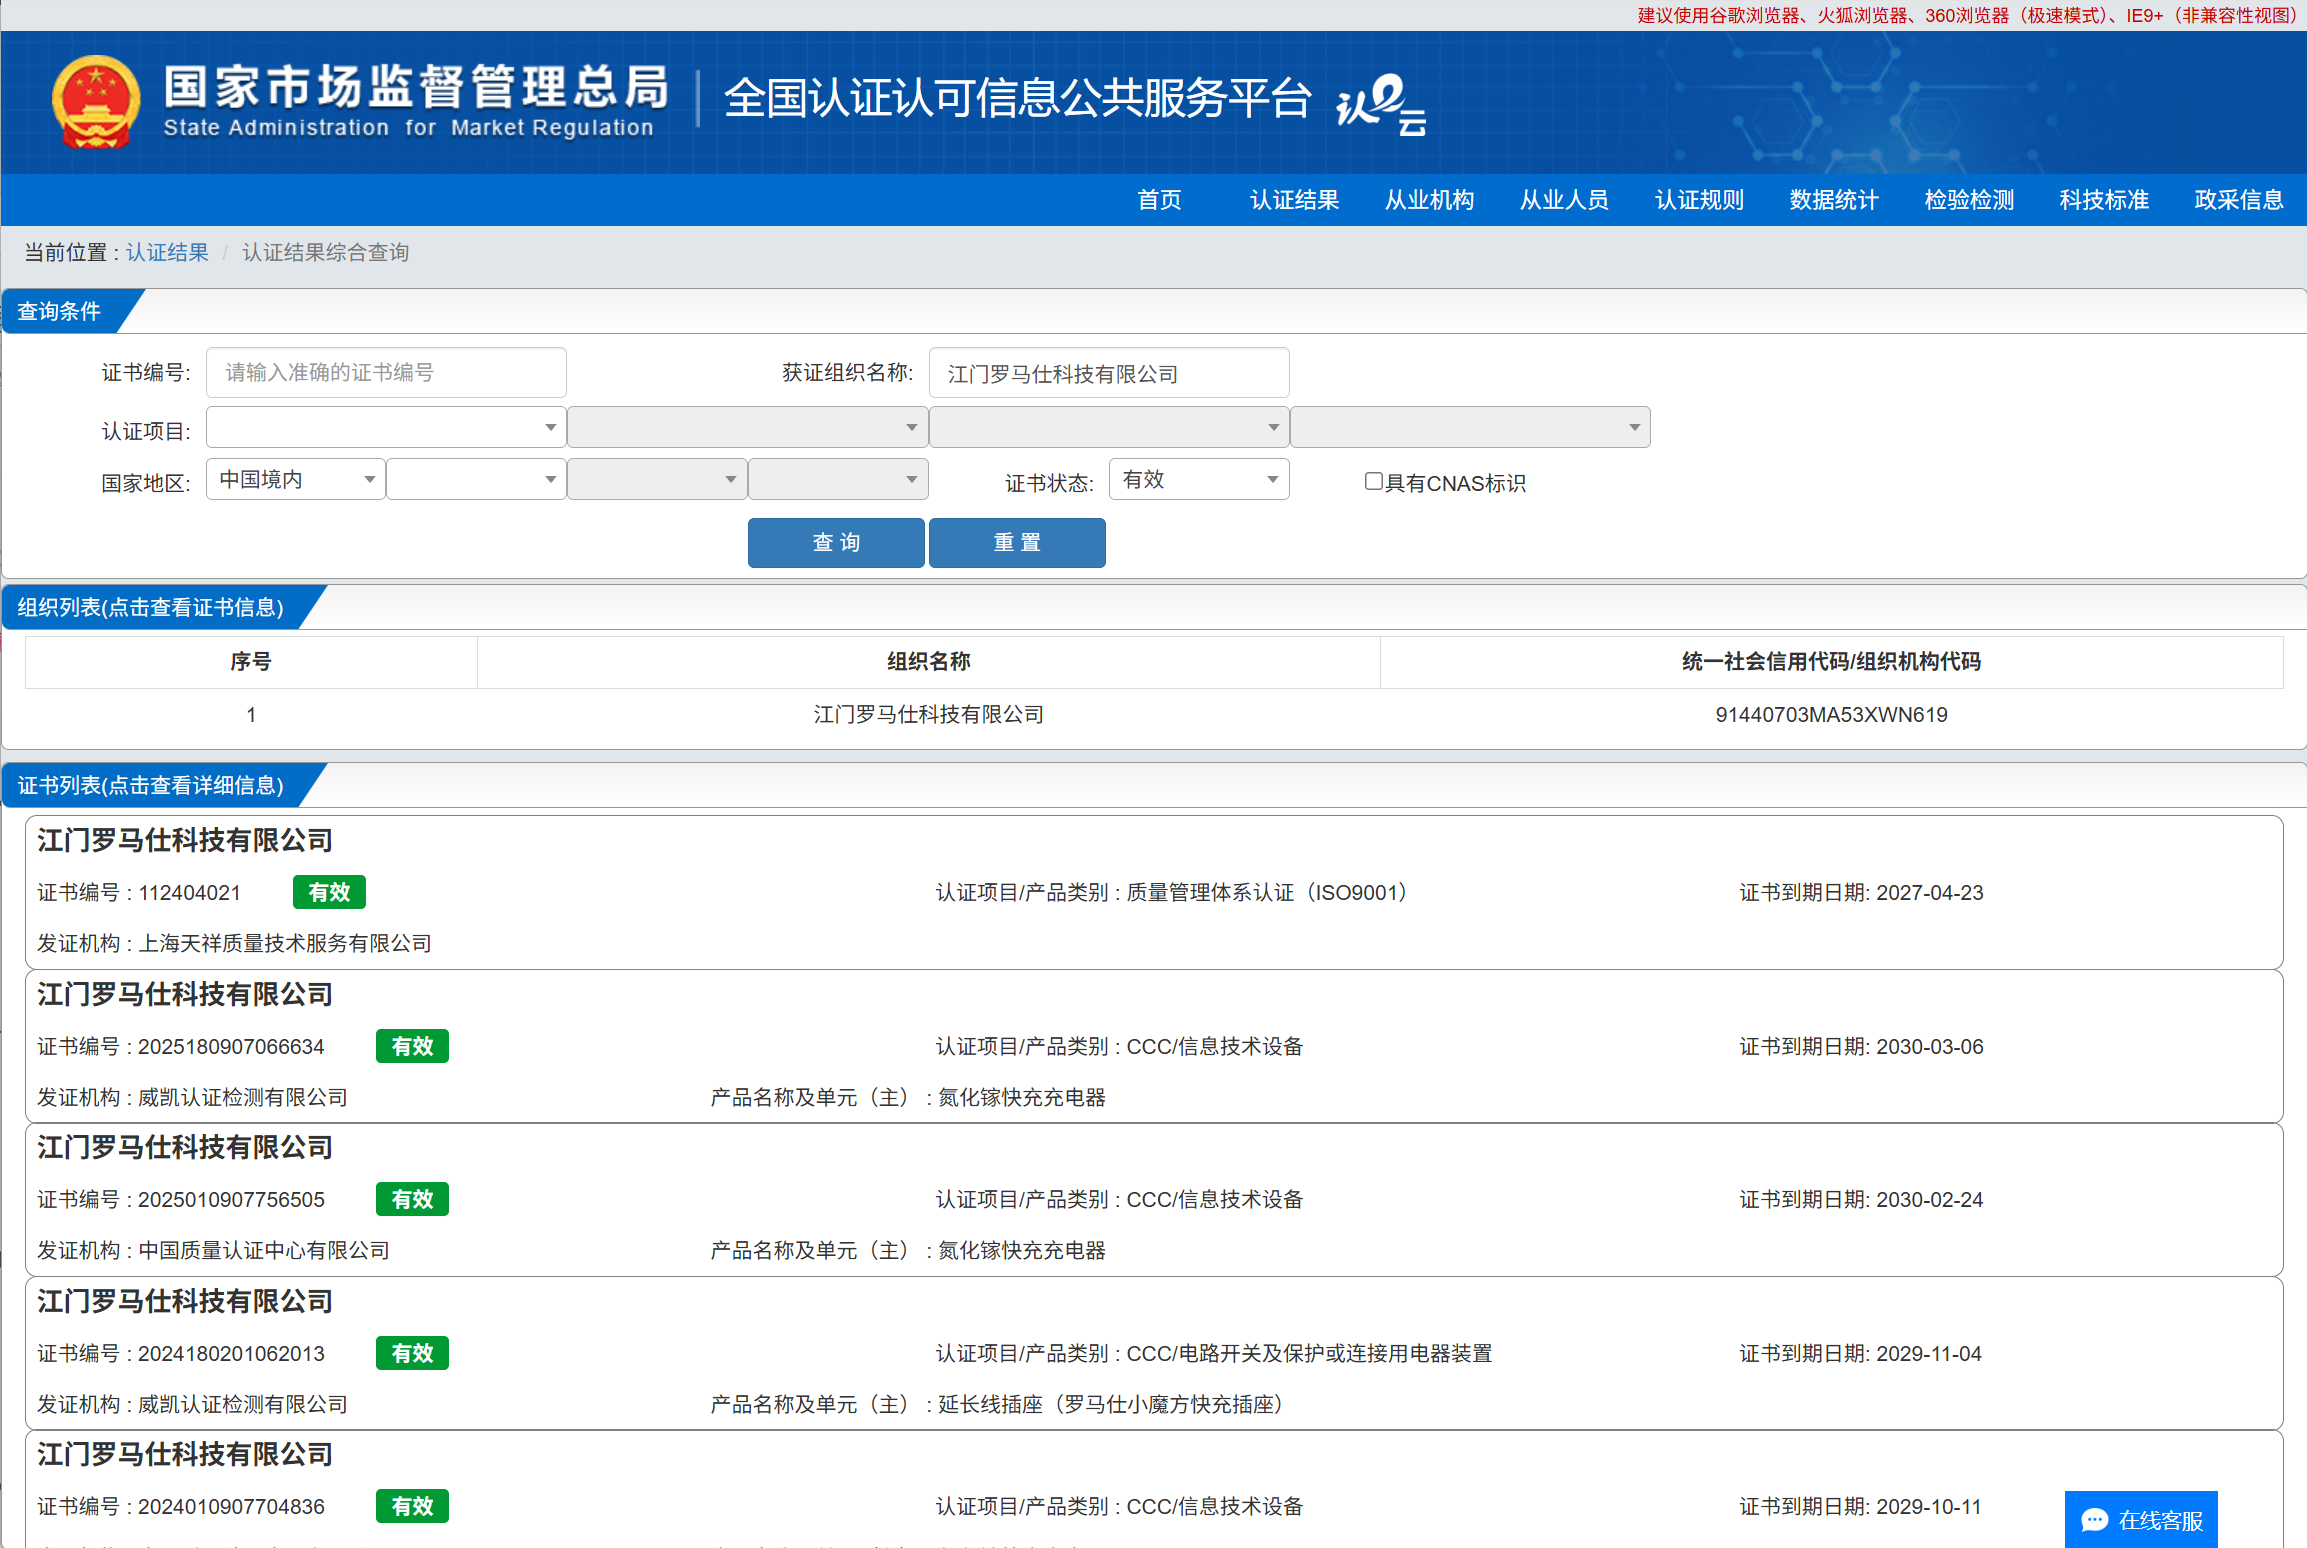Click the 查询条件 section header

pyautogui.click(x=59, y=311)
